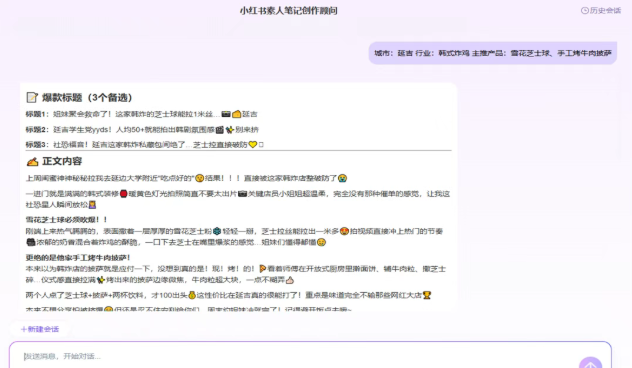The image size is (632, 368).
Task: Select the 标题2 line about 延吉学生党
Action: [x=142, y=130]
